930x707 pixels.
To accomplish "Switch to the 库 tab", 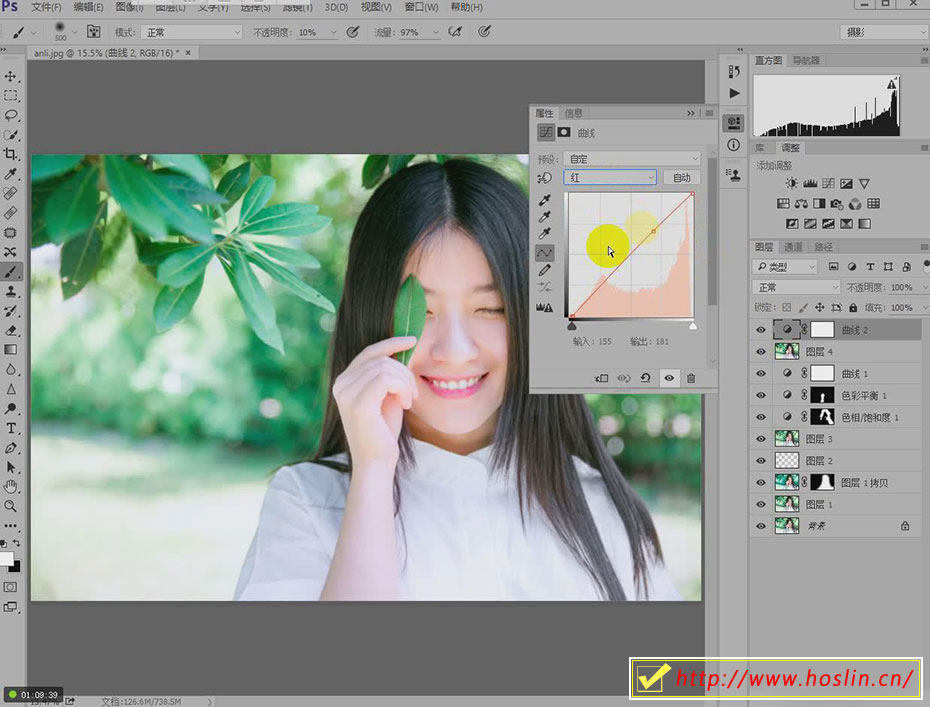I will pos(760,148).
